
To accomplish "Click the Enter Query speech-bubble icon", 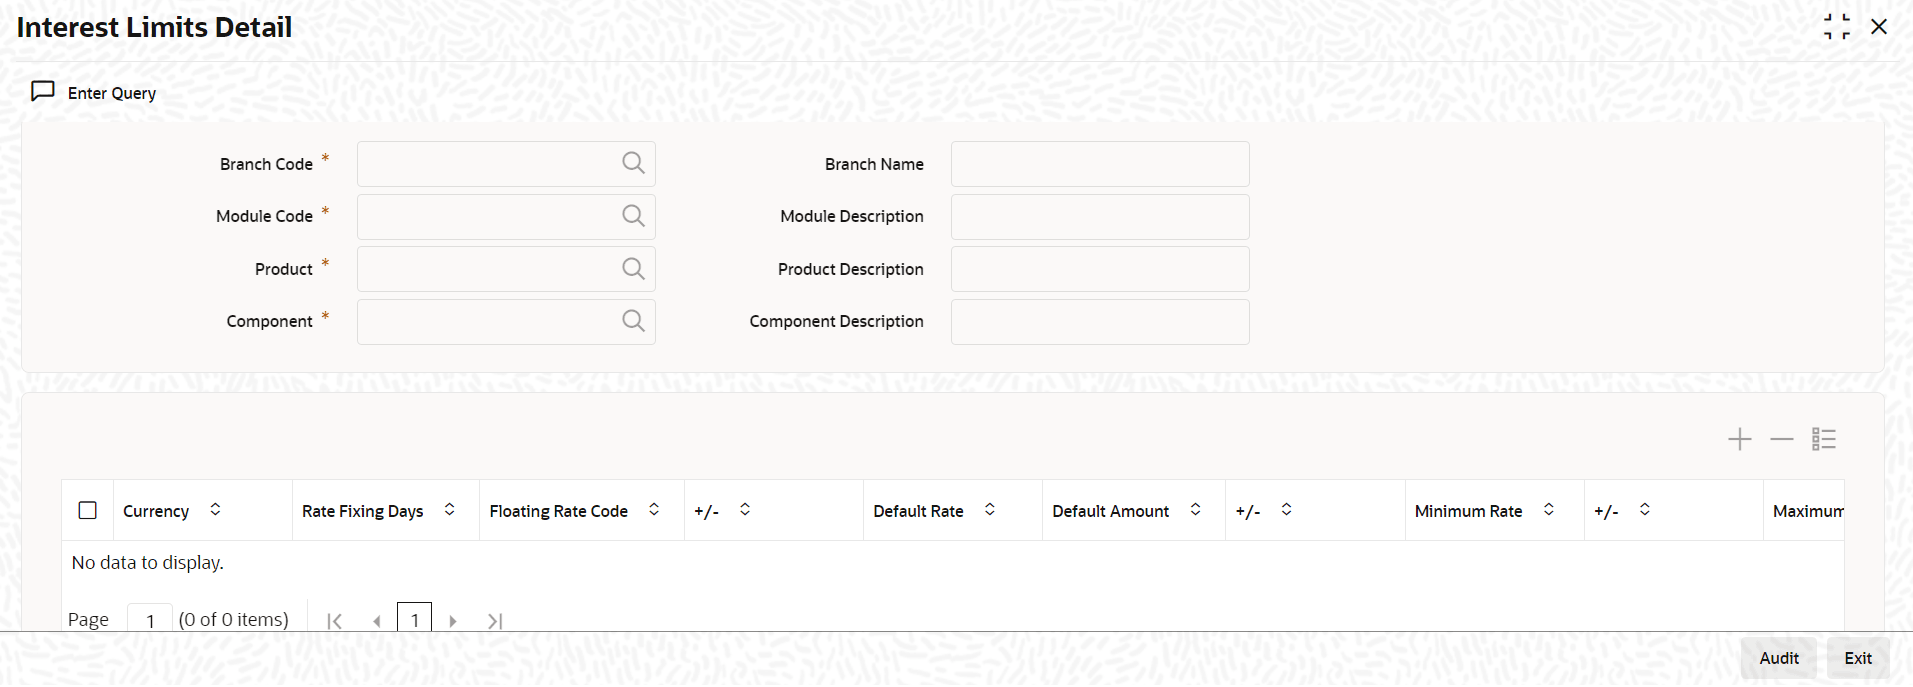I will tap(43, 92).
